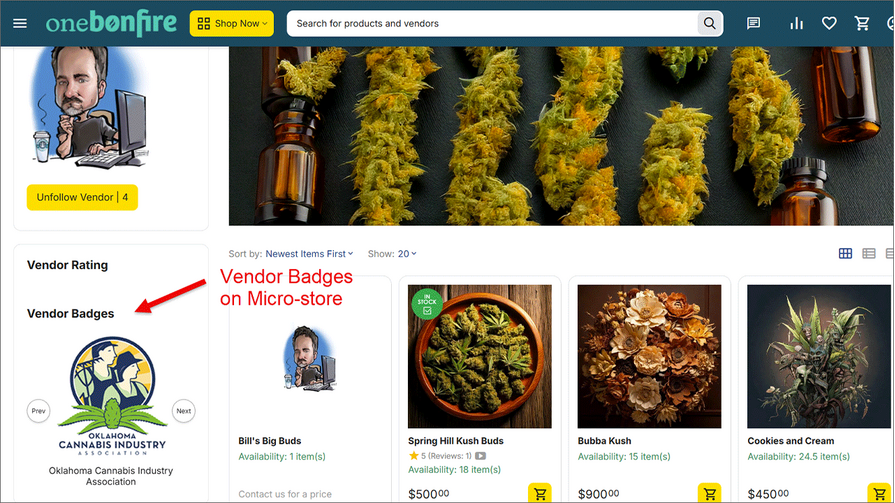This screenshot has height=503, width=895.
Task: Switch to grid view layout
Action: [x=845, y=254]
